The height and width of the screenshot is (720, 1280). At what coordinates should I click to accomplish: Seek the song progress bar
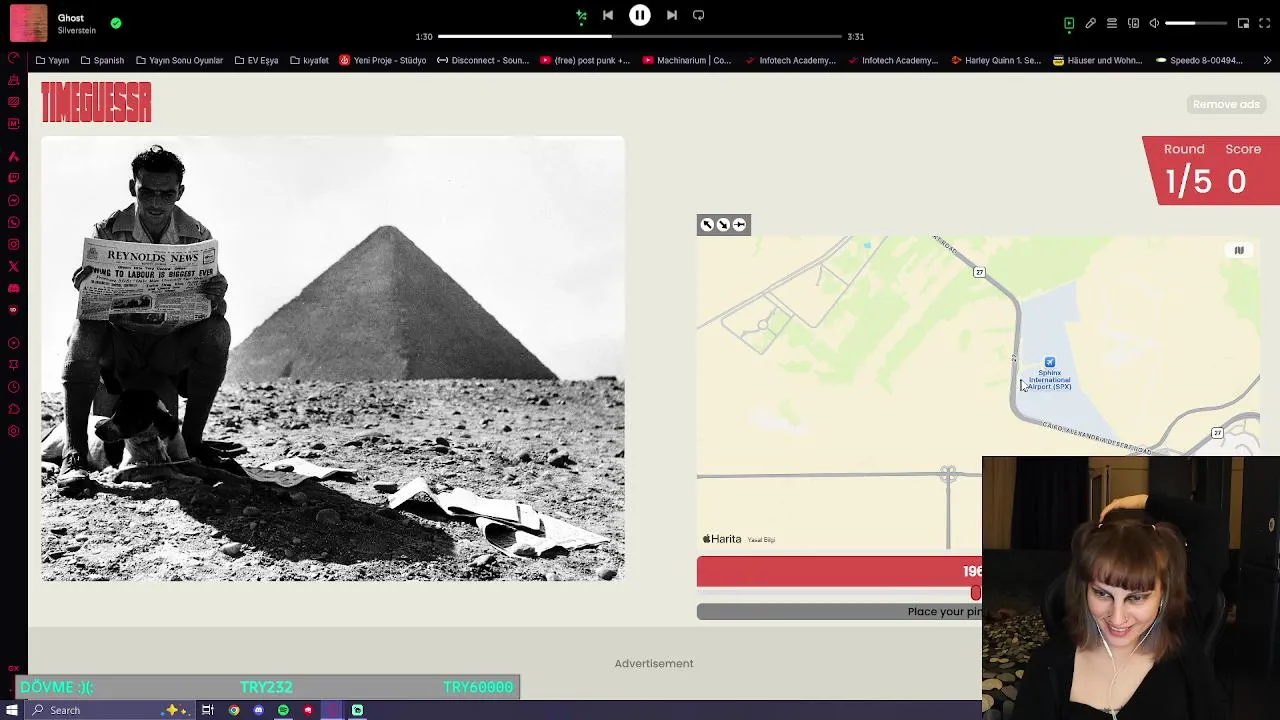[x=640, y=36]
